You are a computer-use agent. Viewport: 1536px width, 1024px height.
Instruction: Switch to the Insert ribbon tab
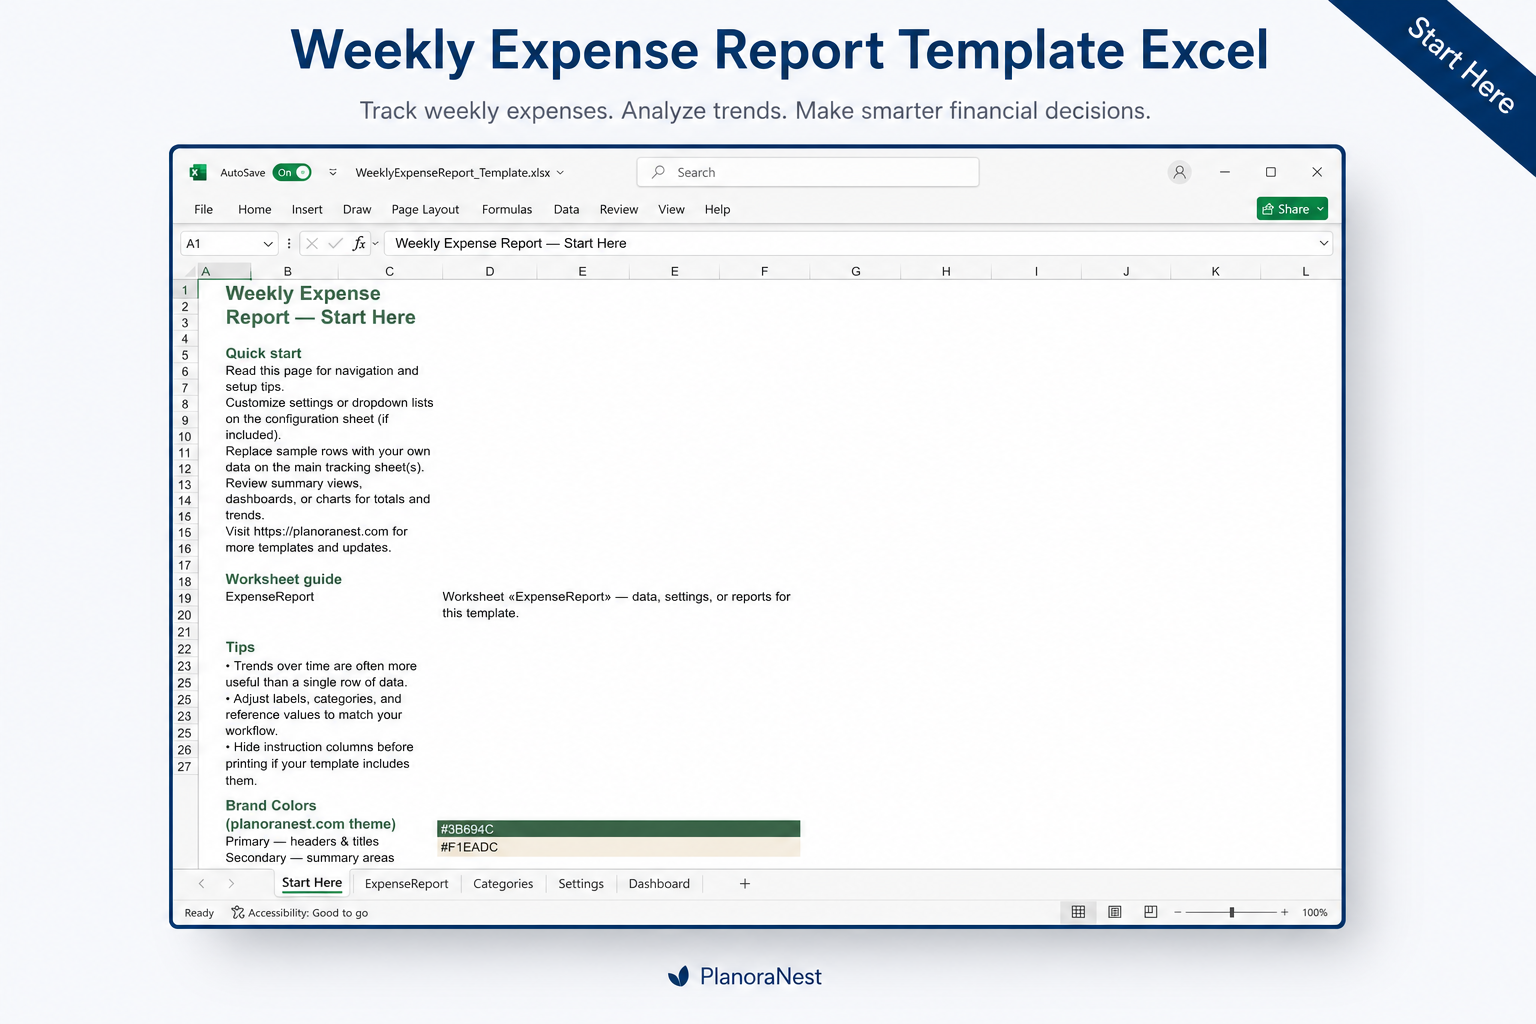click(307, 209)
